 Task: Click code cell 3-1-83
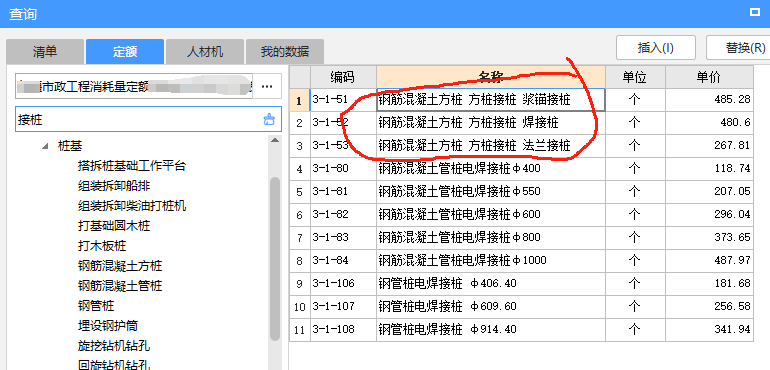click(343, 237)
